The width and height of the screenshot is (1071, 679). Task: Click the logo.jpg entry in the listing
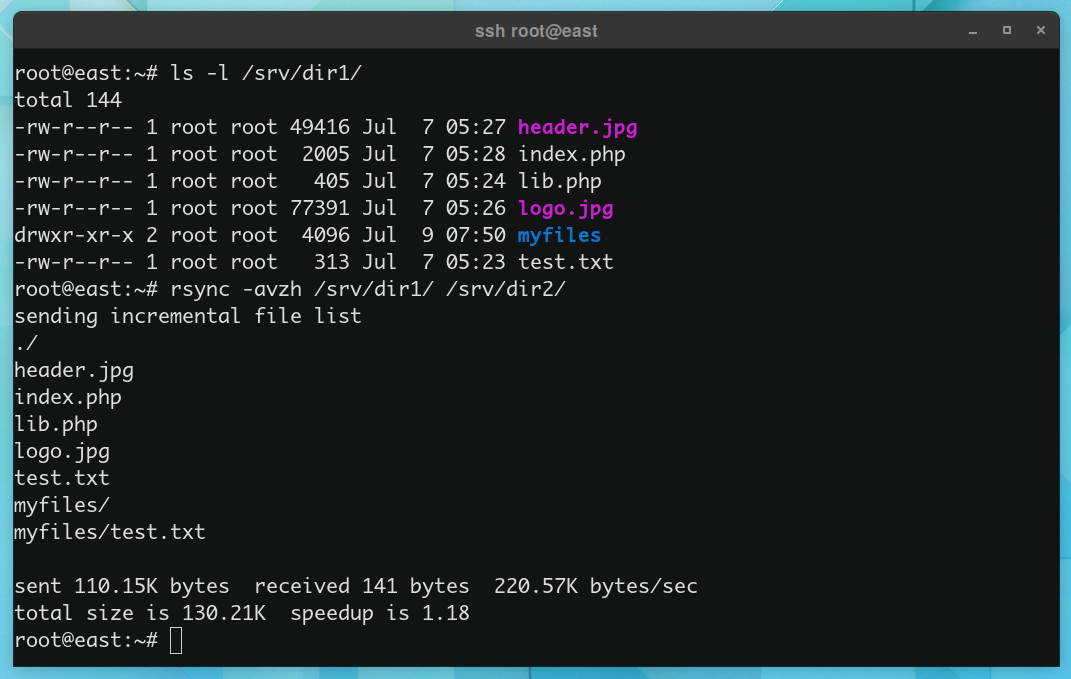click(x=565, y=208)
